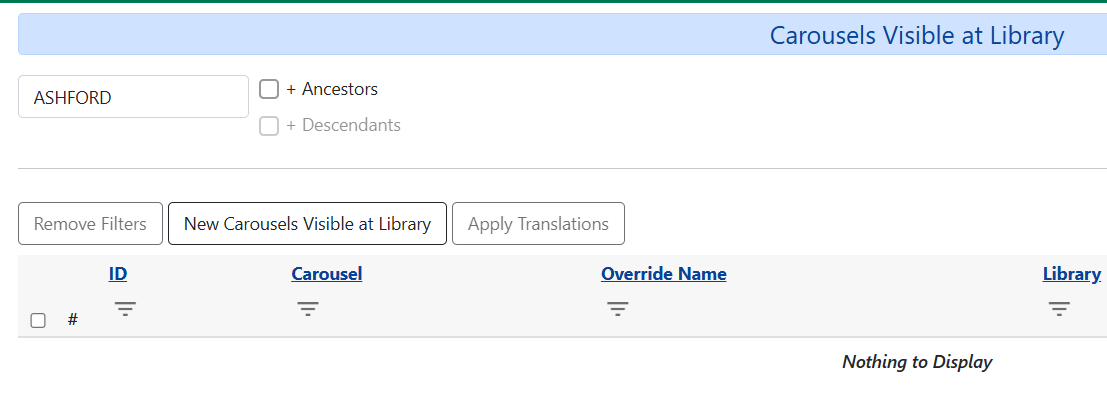Click the Override Name filter icon
This screenshot has width=1107, height=412.
point(618,309)
